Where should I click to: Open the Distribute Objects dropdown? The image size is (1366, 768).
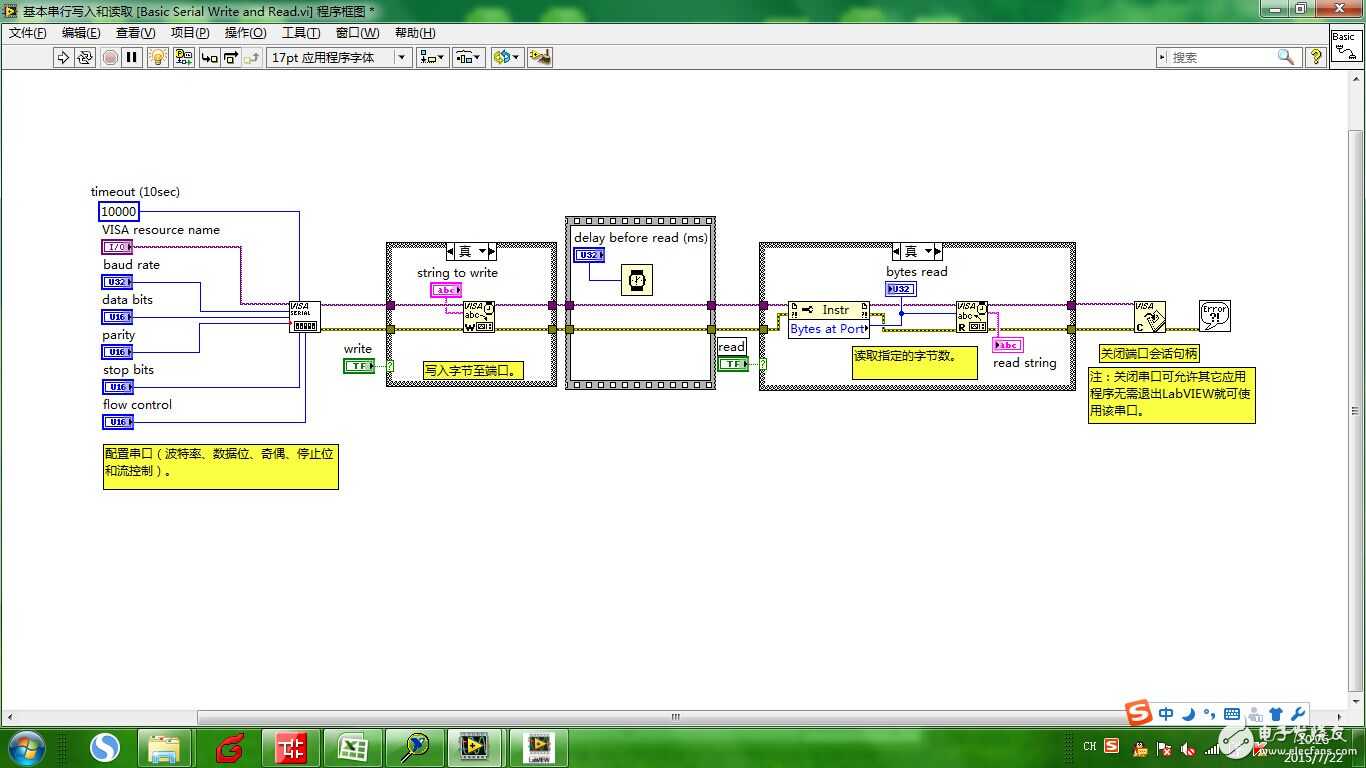point(469,57)
